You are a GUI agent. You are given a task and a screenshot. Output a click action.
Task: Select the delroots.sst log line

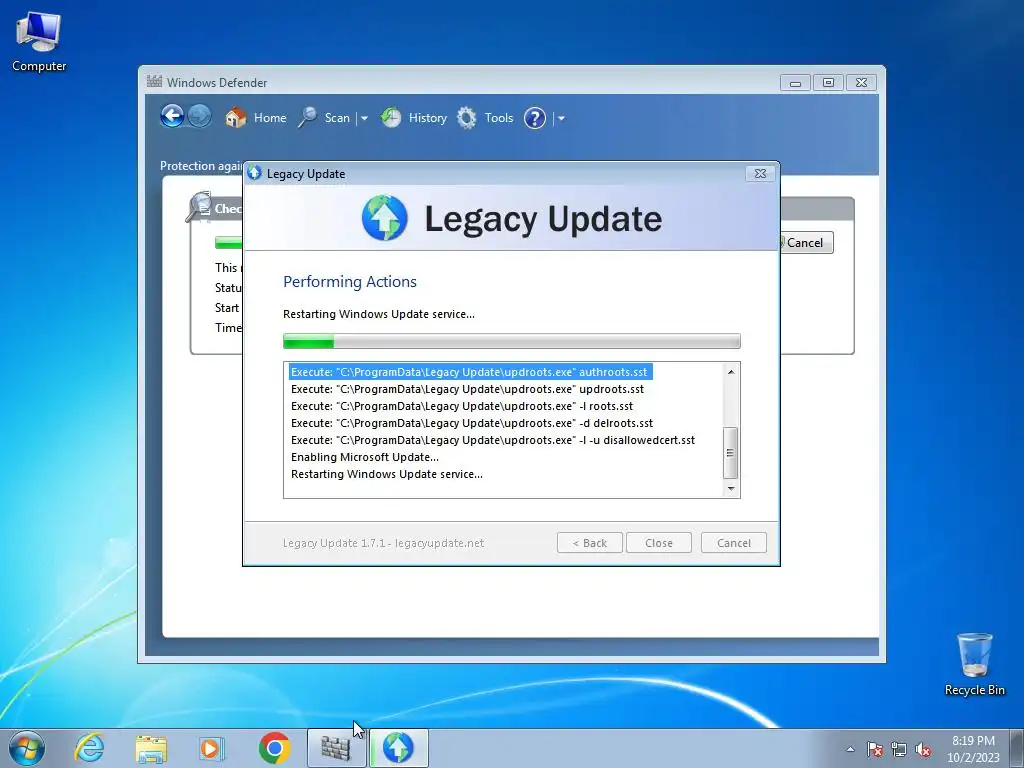tap(472, 423)
